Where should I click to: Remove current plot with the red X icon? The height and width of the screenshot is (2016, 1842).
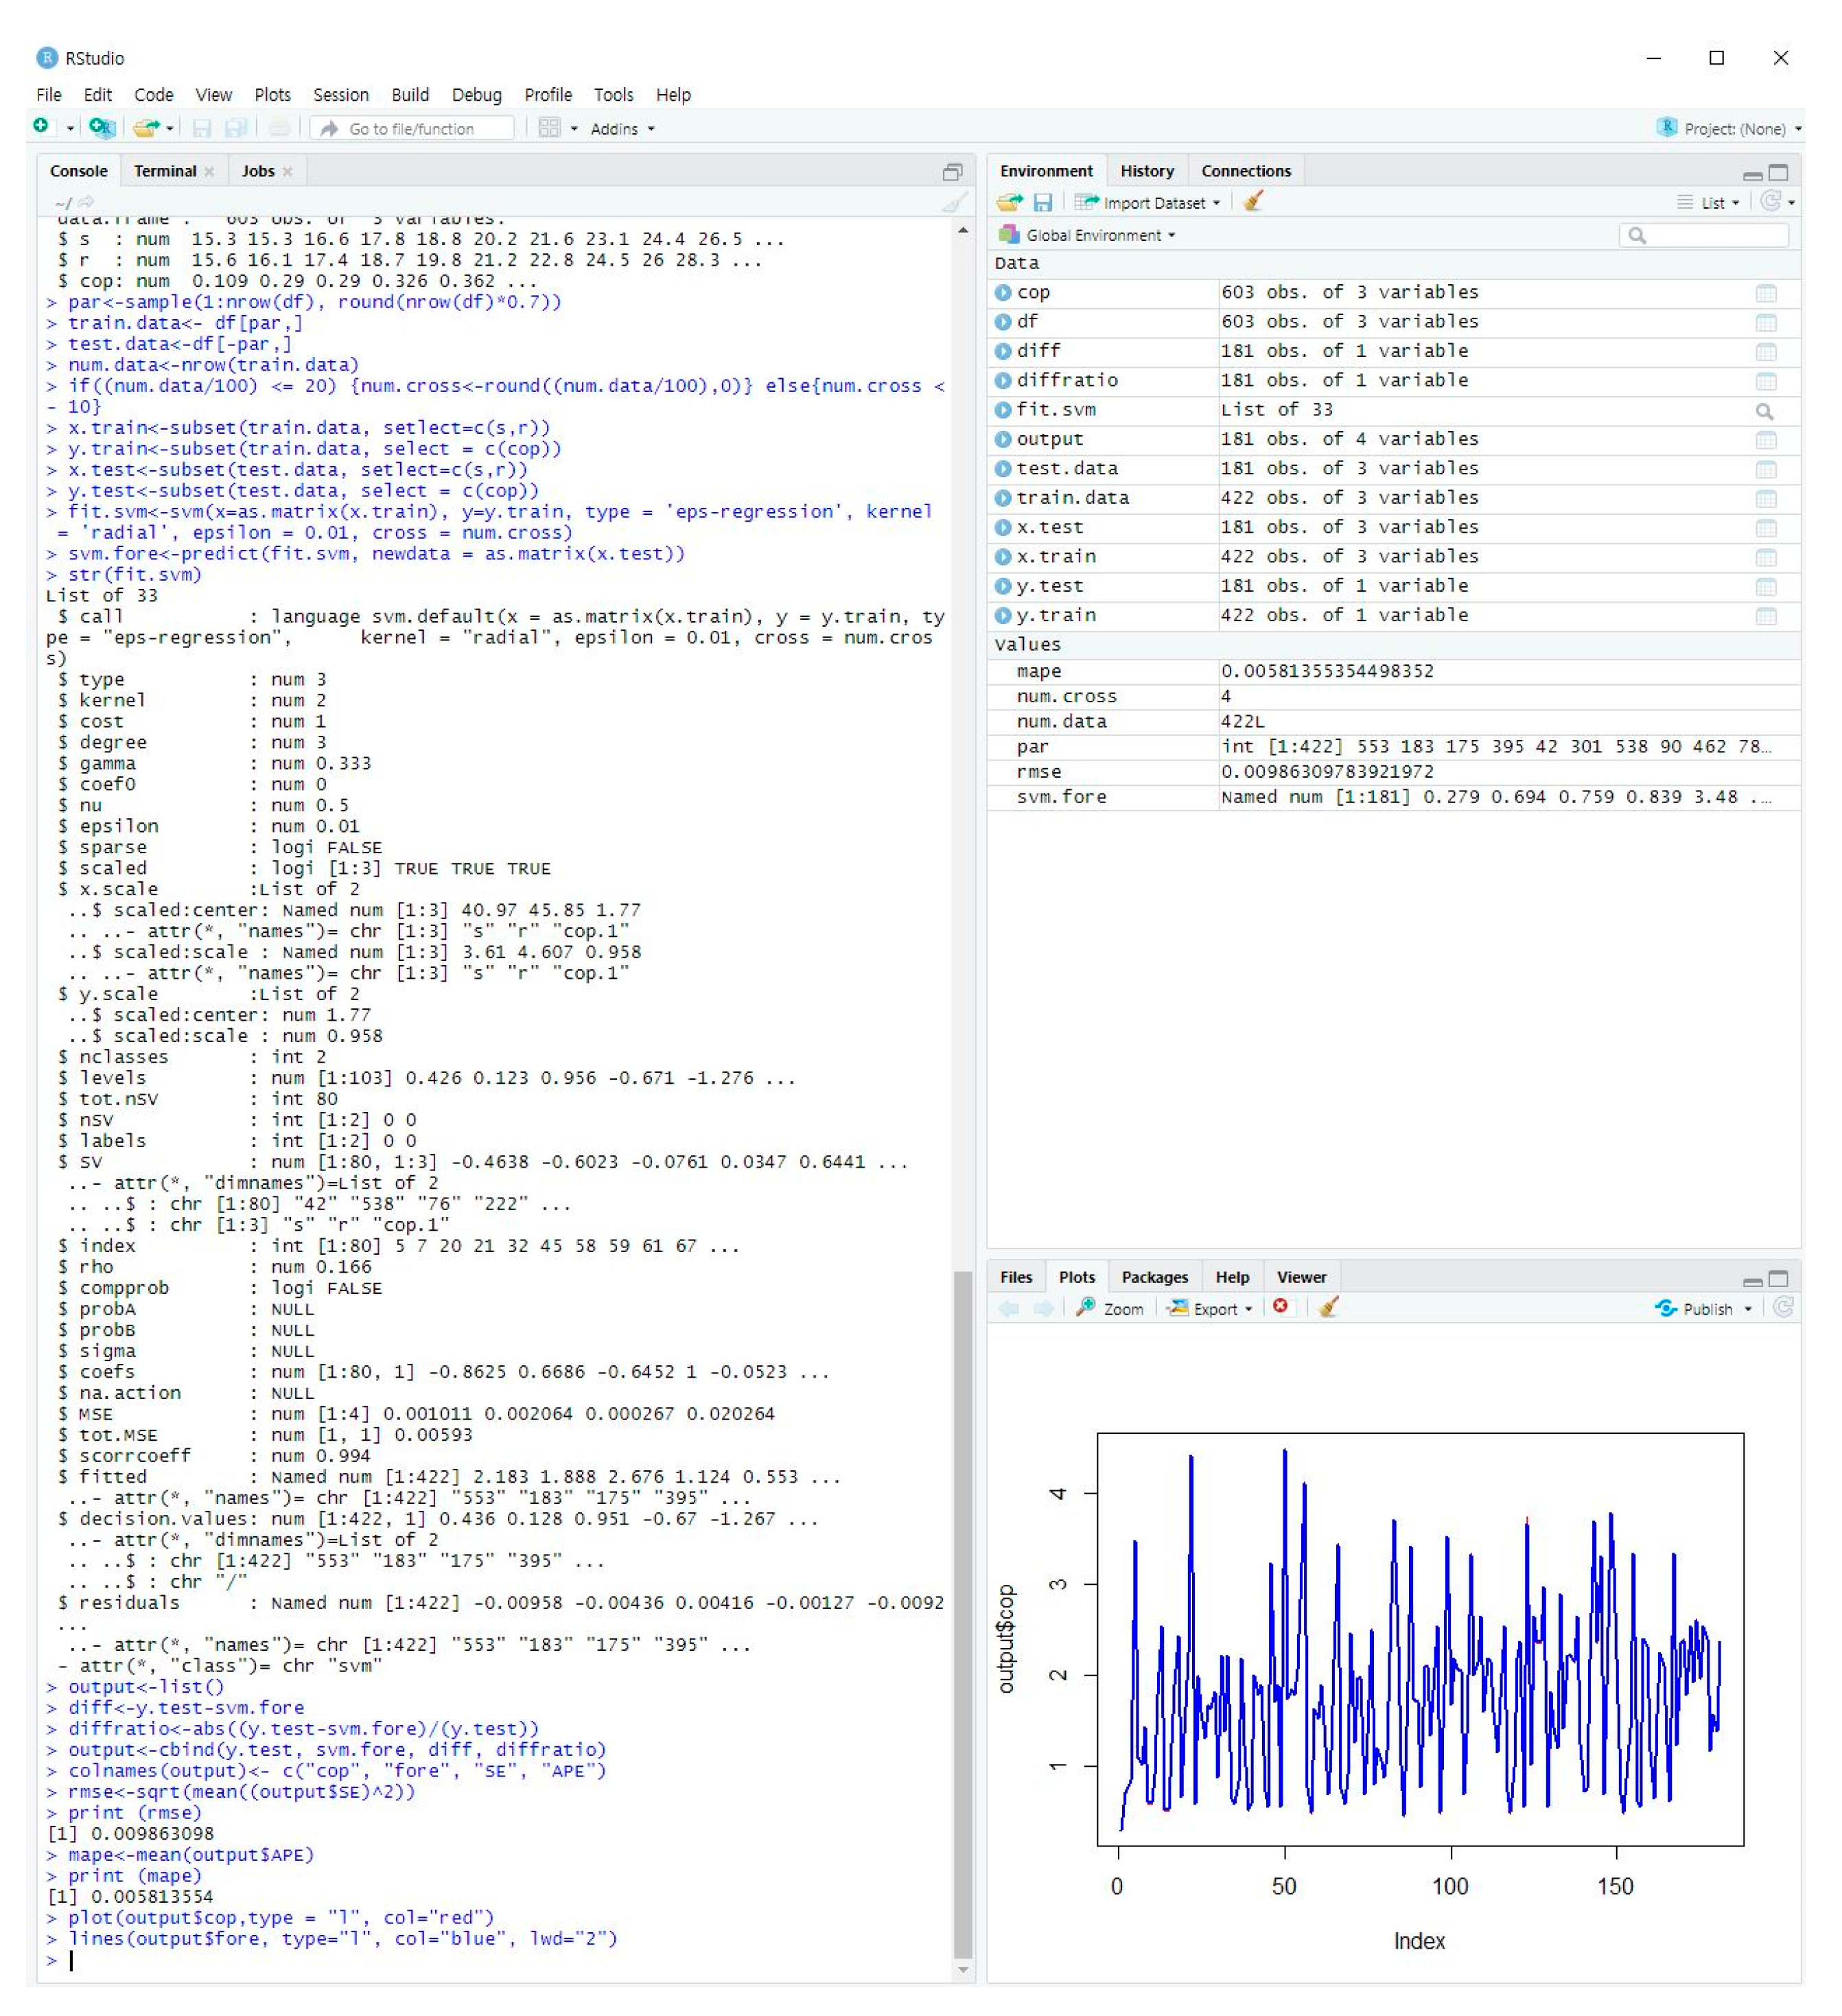(1283, 1308)
